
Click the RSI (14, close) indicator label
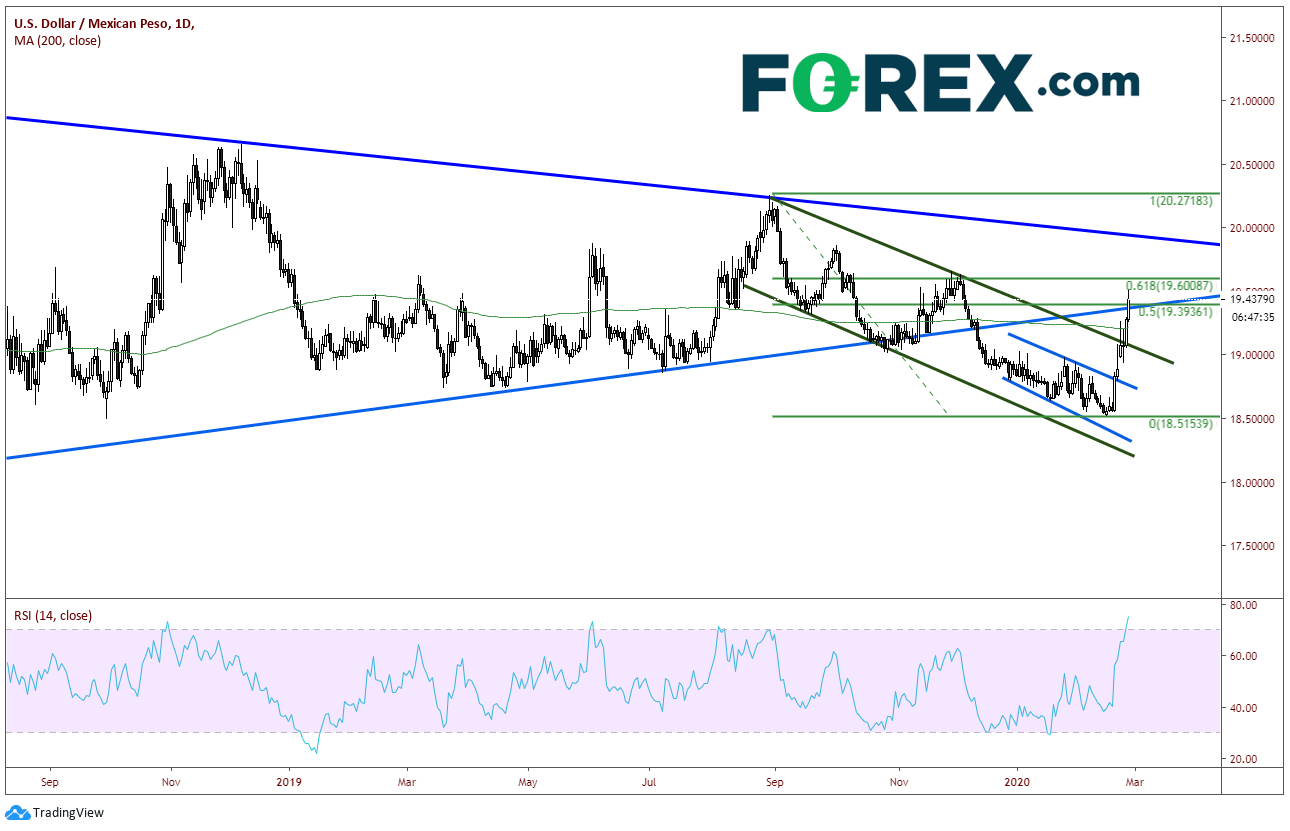[53, 615]
